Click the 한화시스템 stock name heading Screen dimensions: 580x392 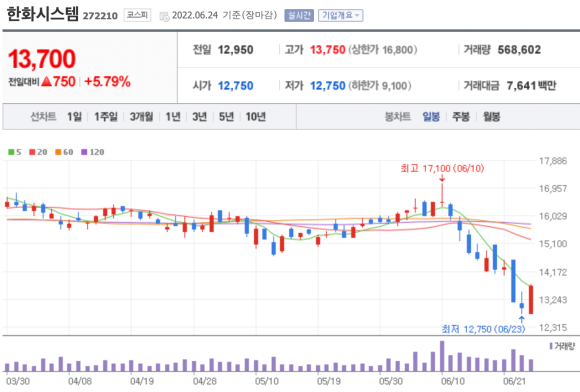point(43,14)
